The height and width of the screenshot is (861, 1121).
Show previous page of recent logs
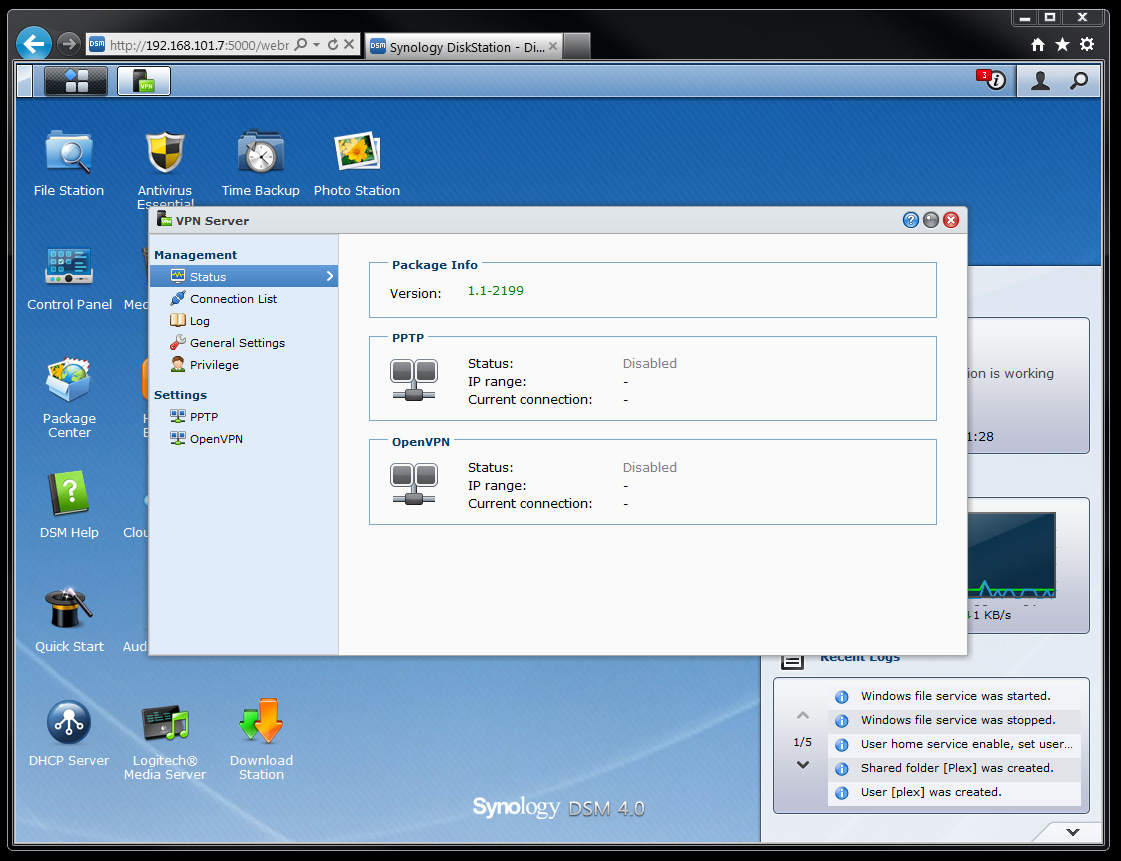[x=803, y=715]
